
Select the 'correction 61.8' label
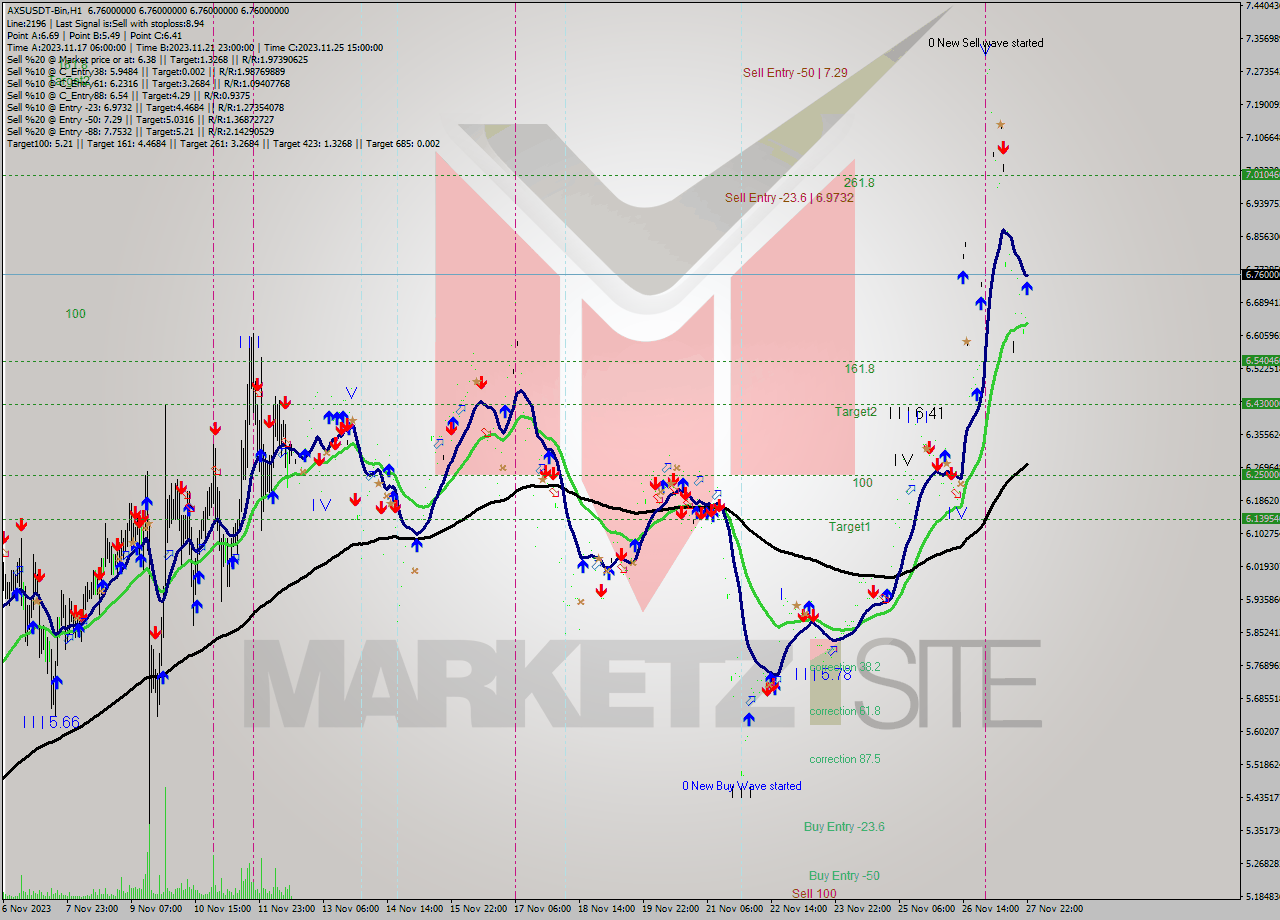click(x=845, y=712)
